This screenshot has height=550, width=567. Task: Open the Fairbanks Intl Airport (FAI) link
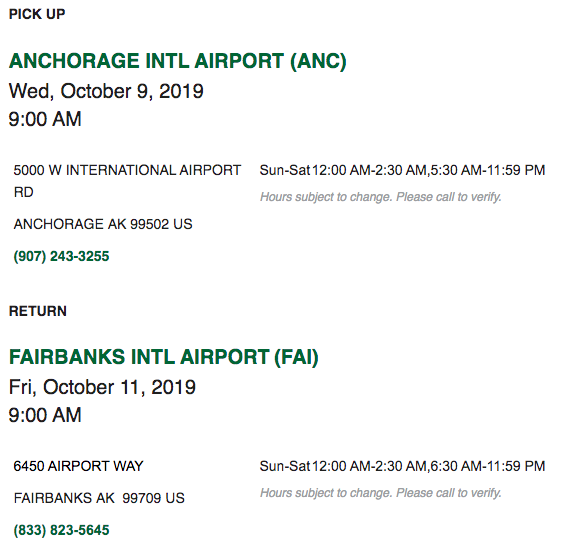pos(164,357)
